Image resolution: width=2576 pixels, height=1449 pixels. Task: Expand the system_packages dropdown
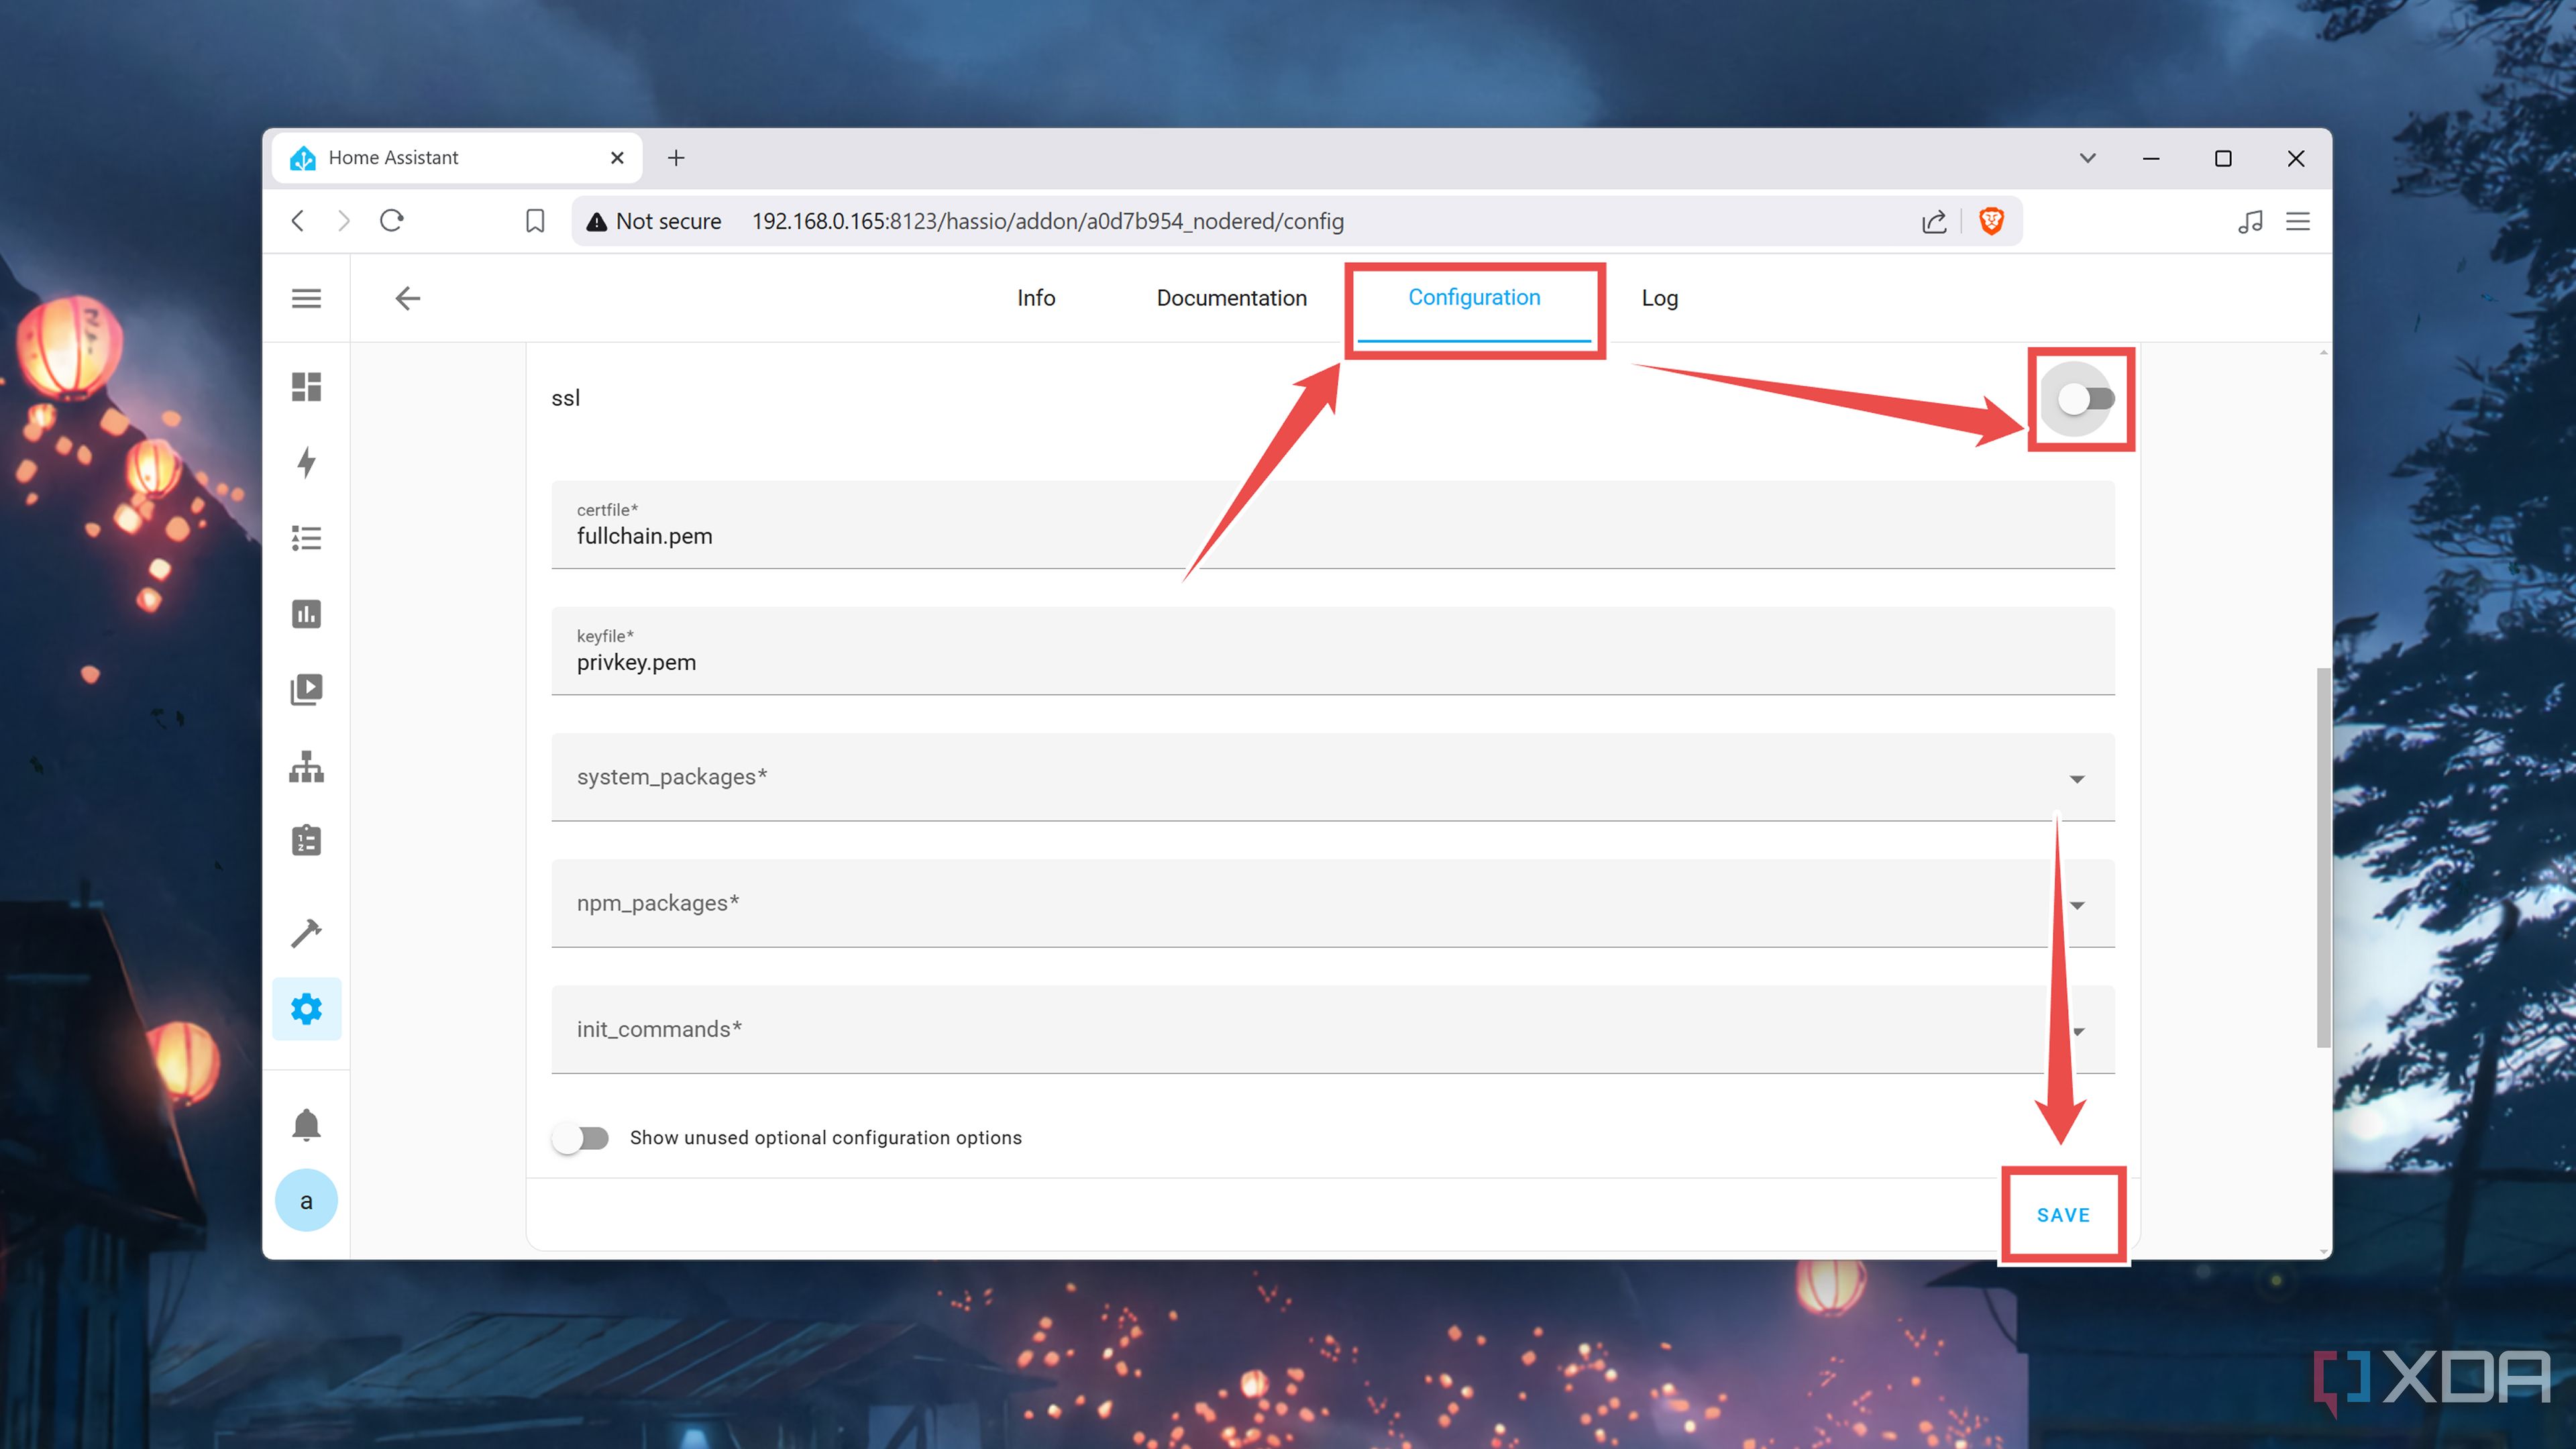pos(2078,778)
